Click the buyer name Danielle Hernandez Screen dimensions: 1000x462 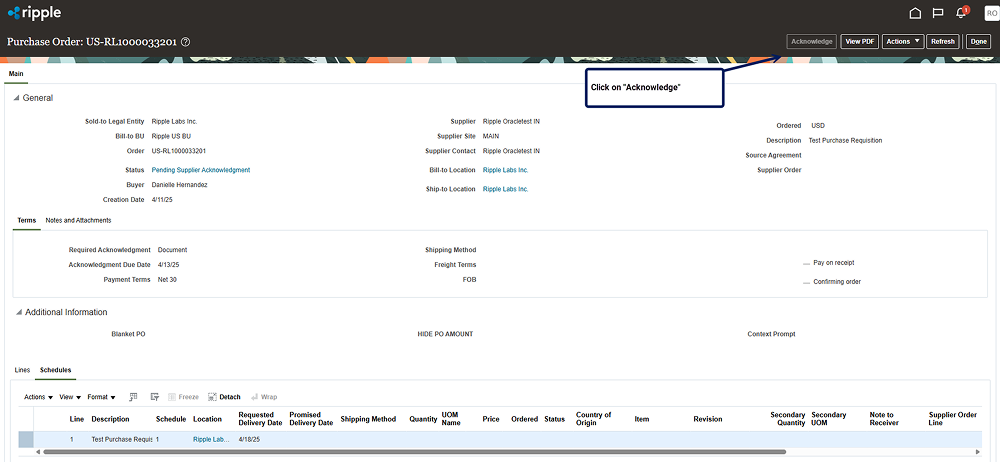(x=179, y=185)
